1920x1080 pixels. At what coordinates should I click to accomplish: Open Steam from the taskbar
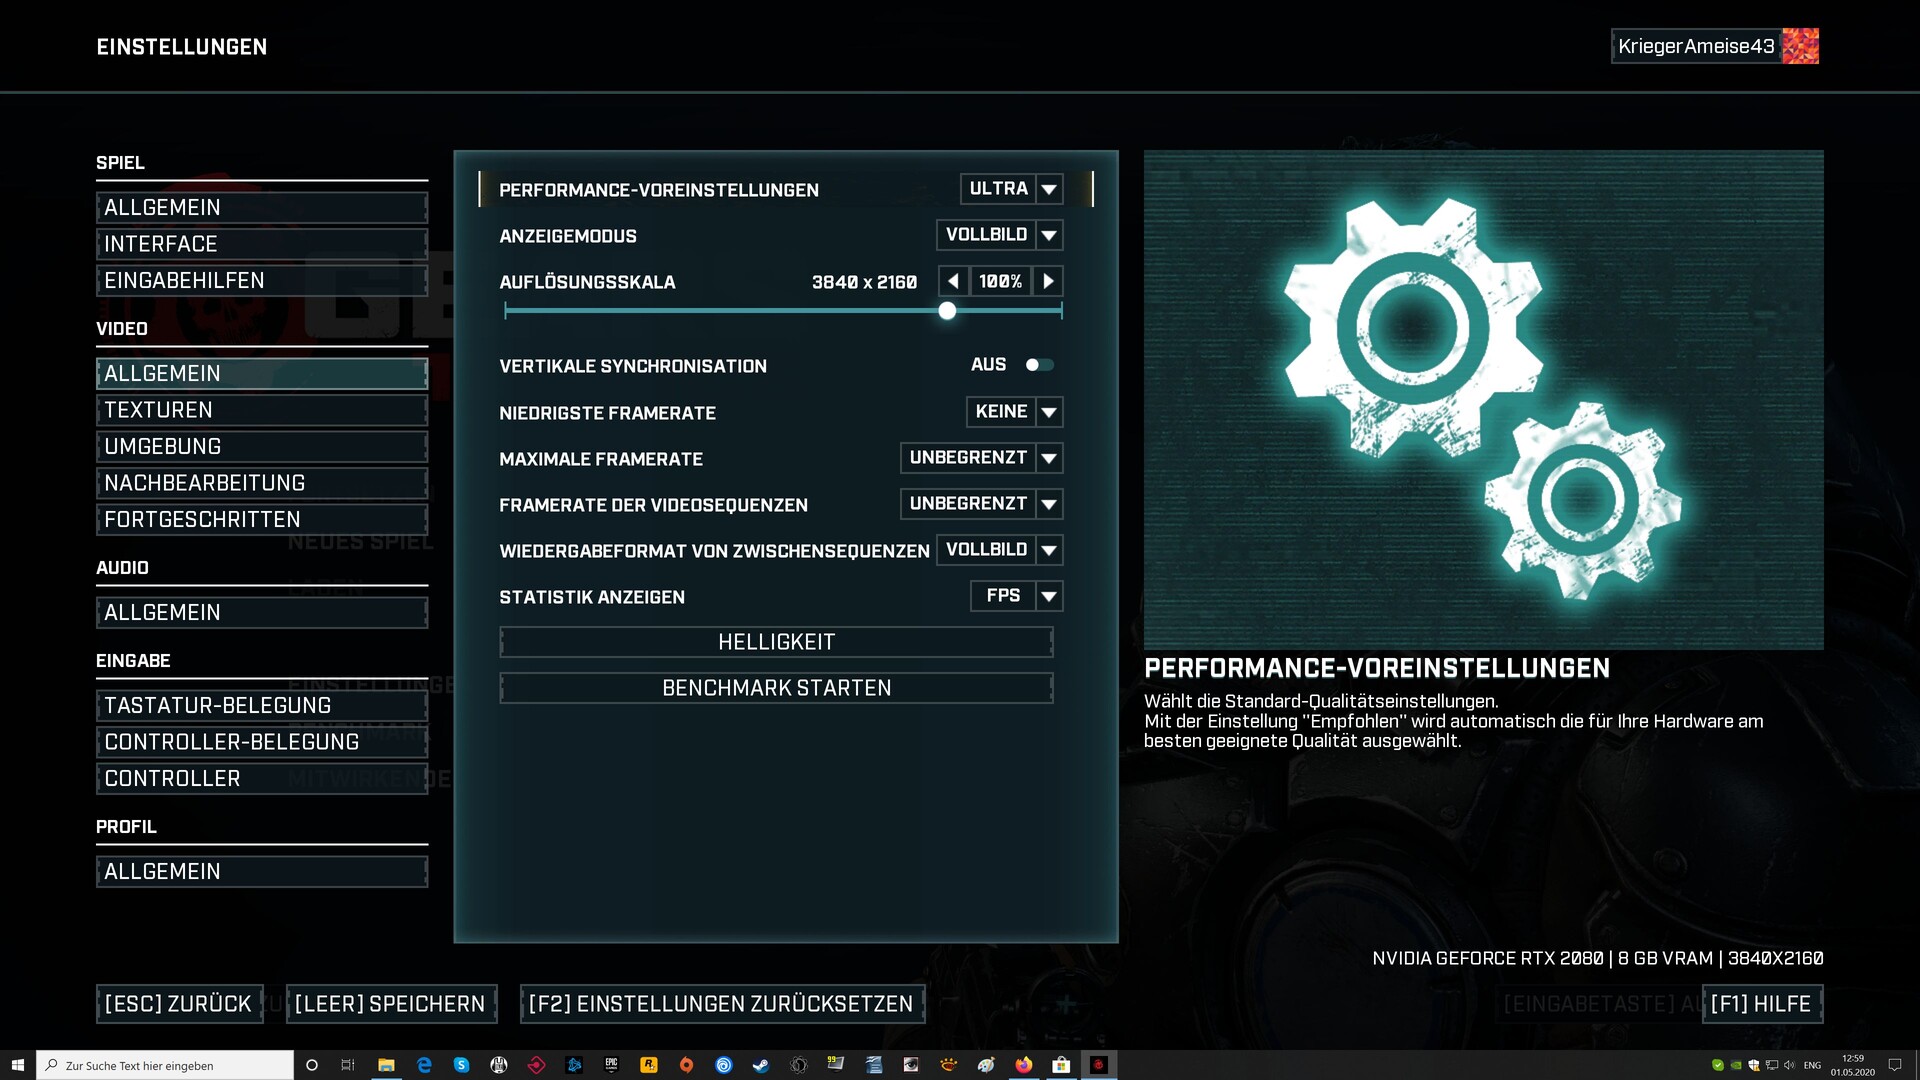pos(761,1065)
